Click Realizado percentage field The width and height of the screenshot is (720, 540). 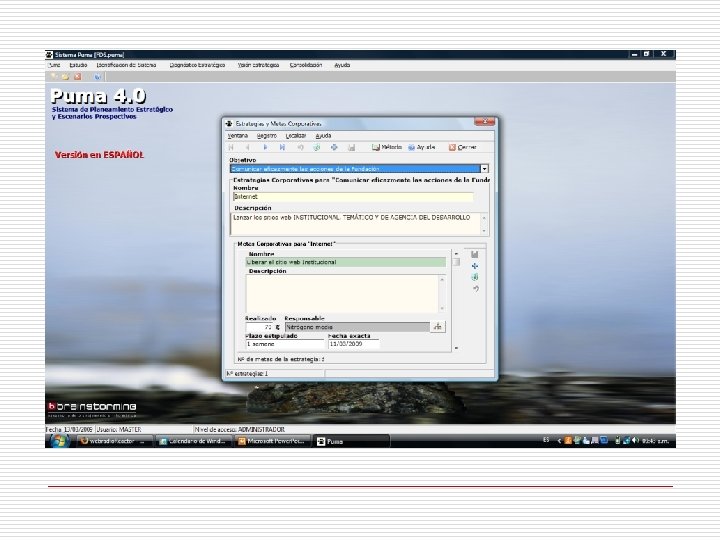point(260,327)
